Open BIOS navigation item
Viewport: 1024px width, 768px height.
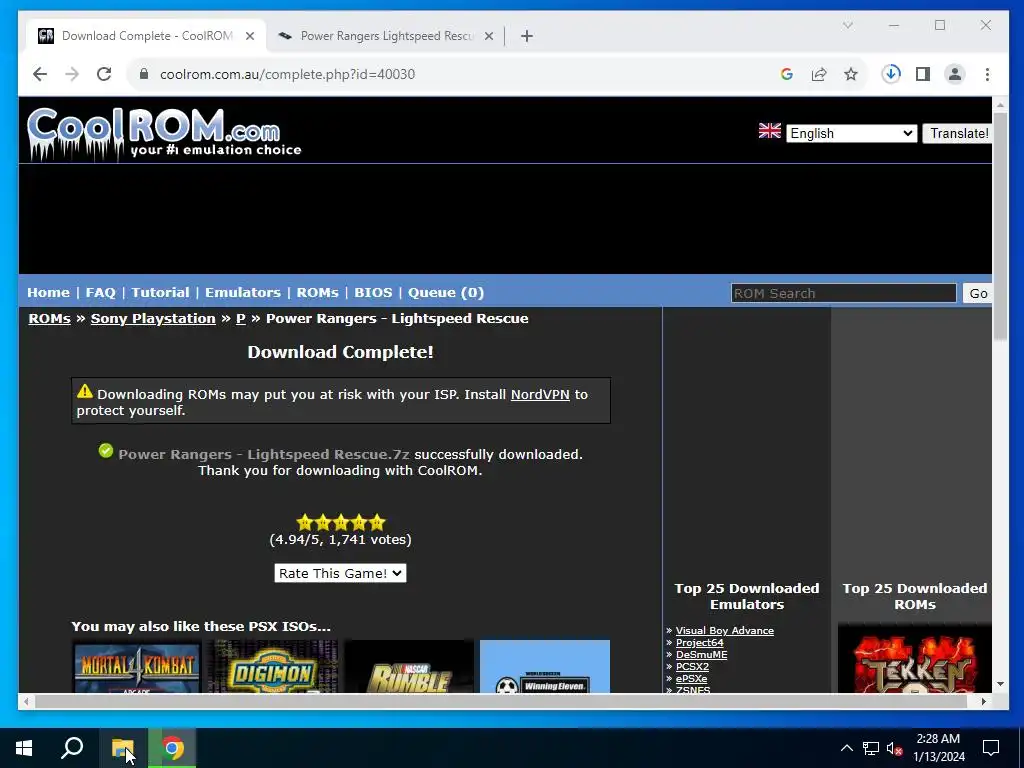pos(374,293)
